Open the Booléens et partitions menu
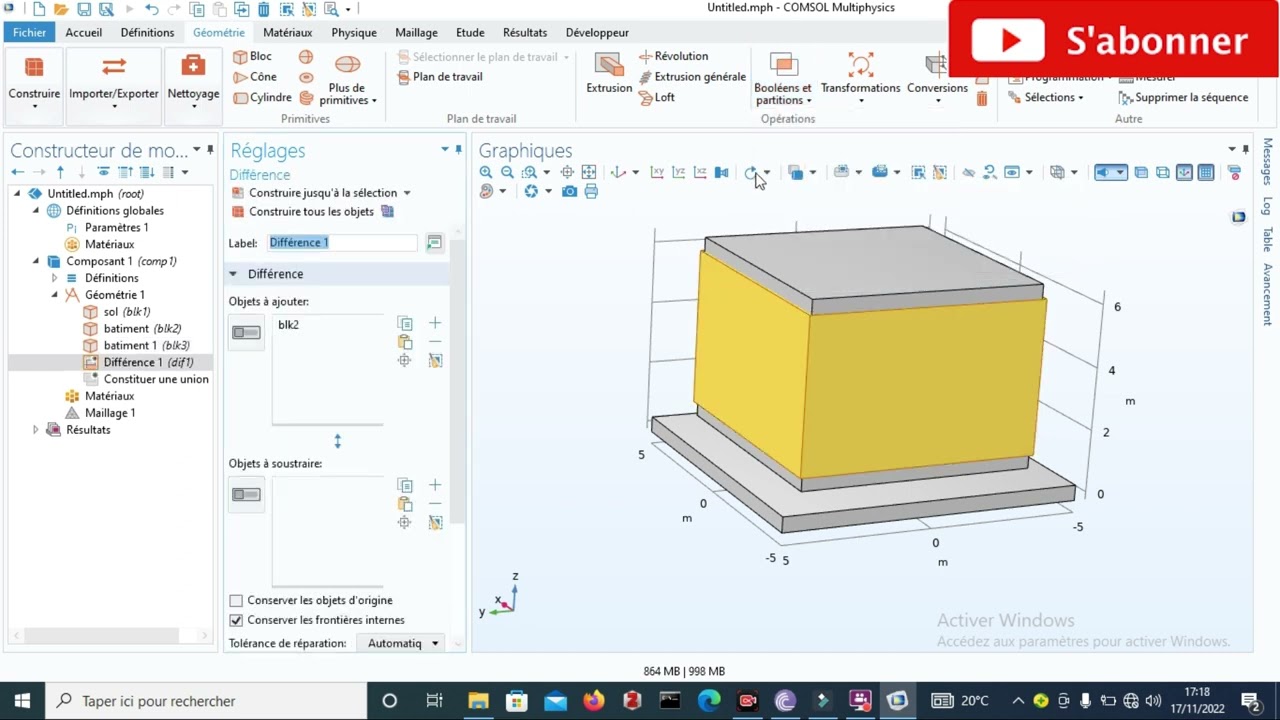1280x720 pixels. (783, 81)
